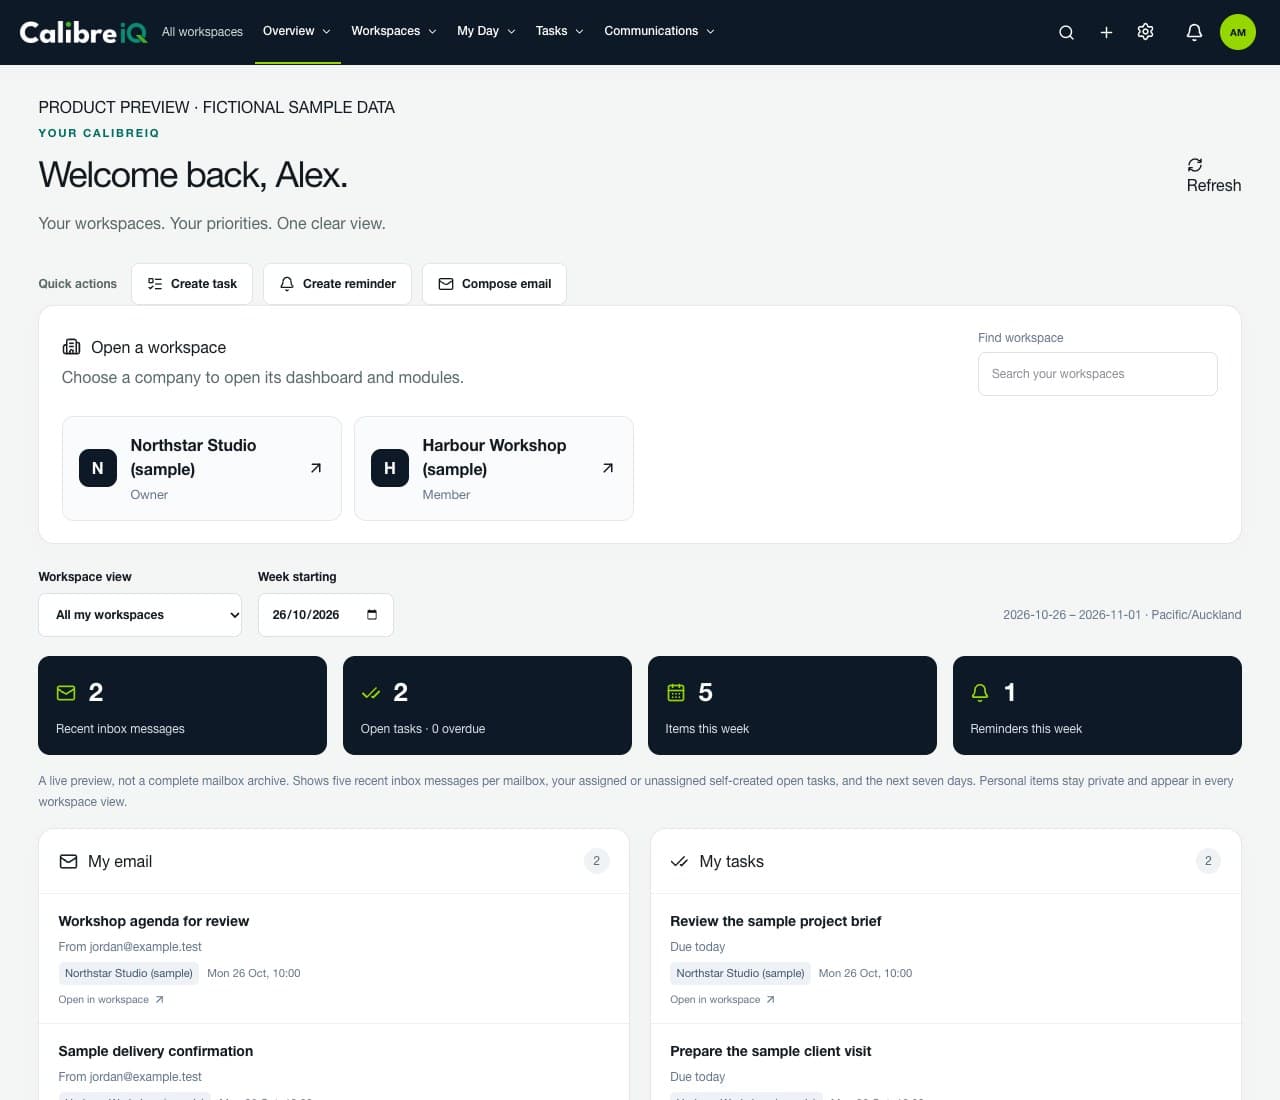Click the N avatar of Northstar Studio
The image size is (1280, 1100).
[x=98, y=468]
